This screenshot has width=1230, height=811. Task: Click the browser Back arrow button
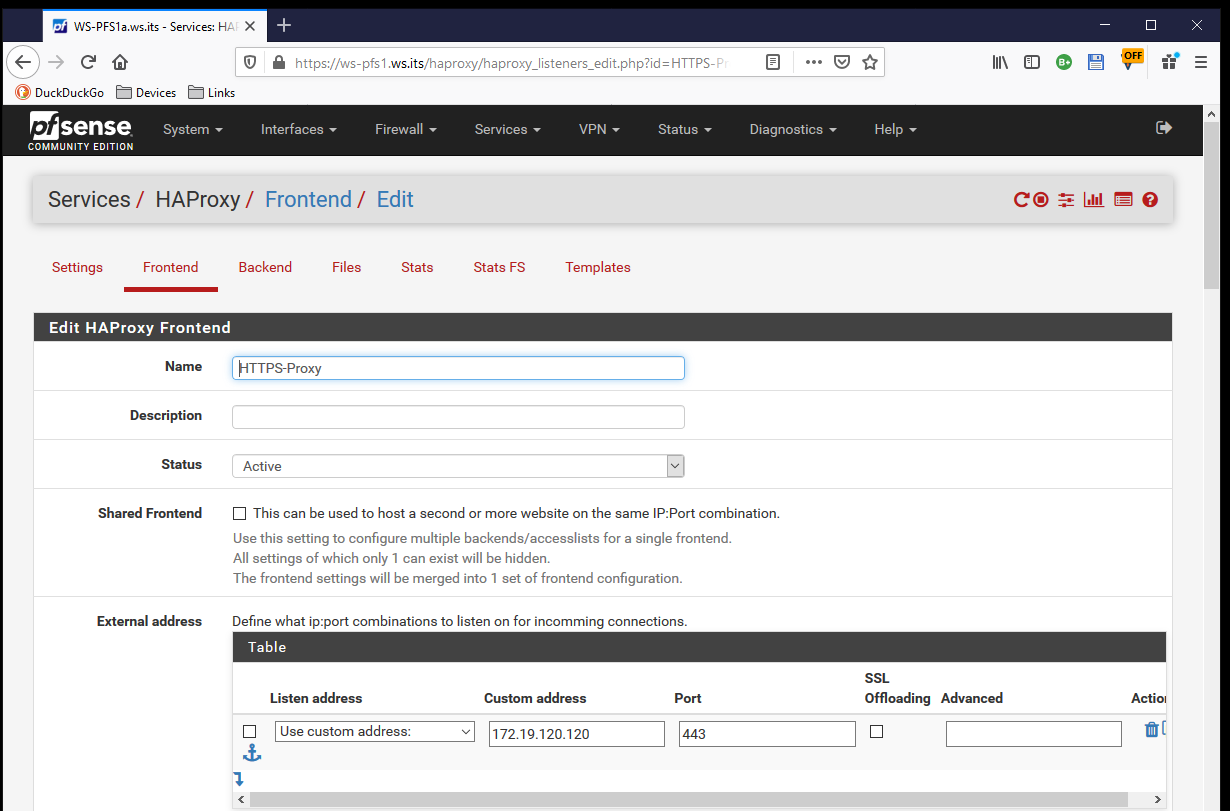[x=23, y=62]
